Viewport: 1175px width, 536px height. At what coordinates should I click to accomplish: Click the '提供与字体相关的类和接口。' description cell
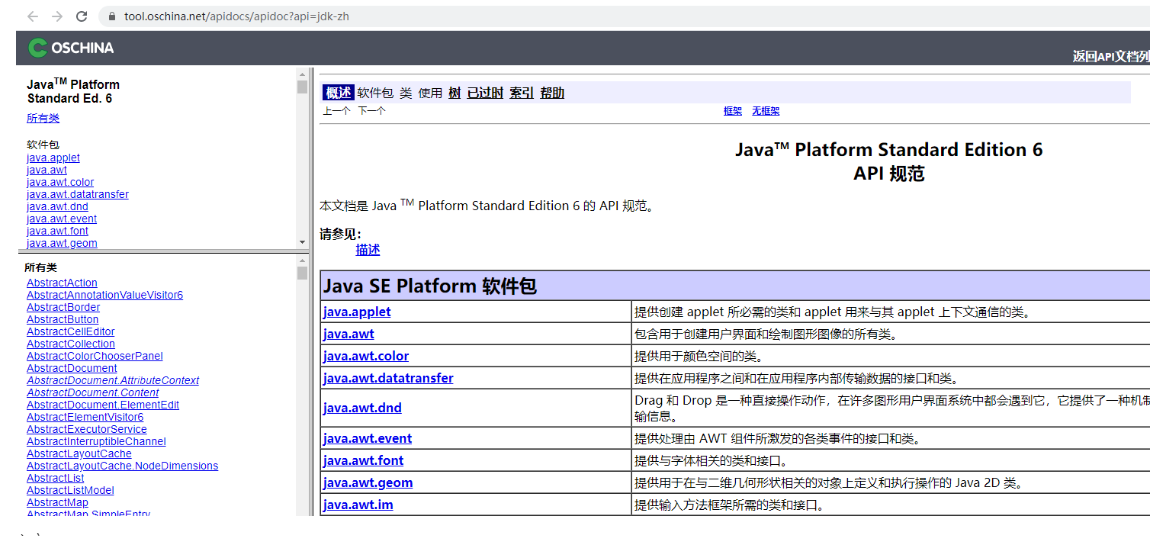[x=892, y=460]
